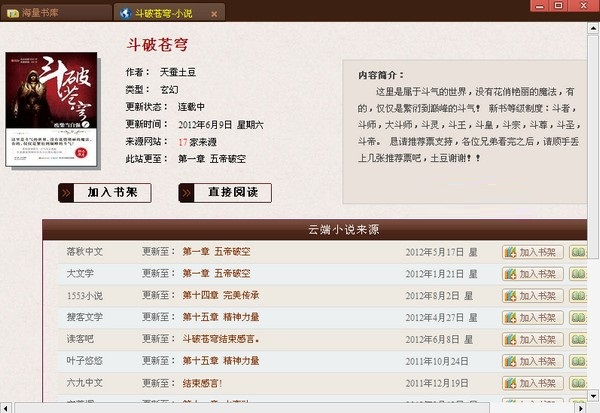This screenshot has height=413, width=600.
Task: Add 1553小说 source to bookshelf
Action: click(533, 296)
